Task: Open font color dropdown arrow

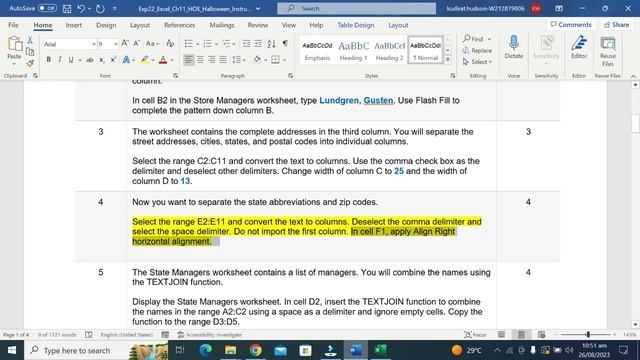Action: tap(172, 60)
